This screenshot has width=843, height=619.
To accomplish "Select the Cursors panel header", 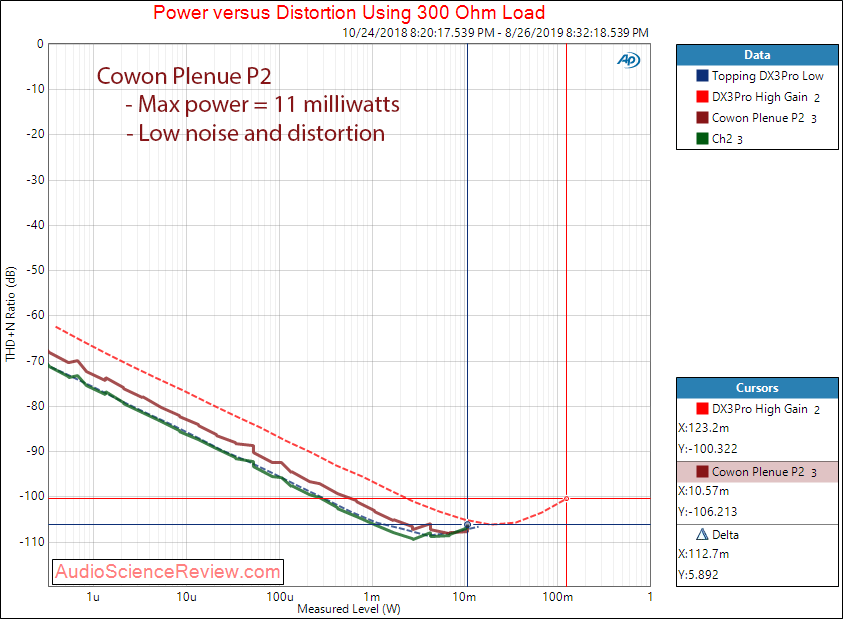I will click(x=757, y=388).
